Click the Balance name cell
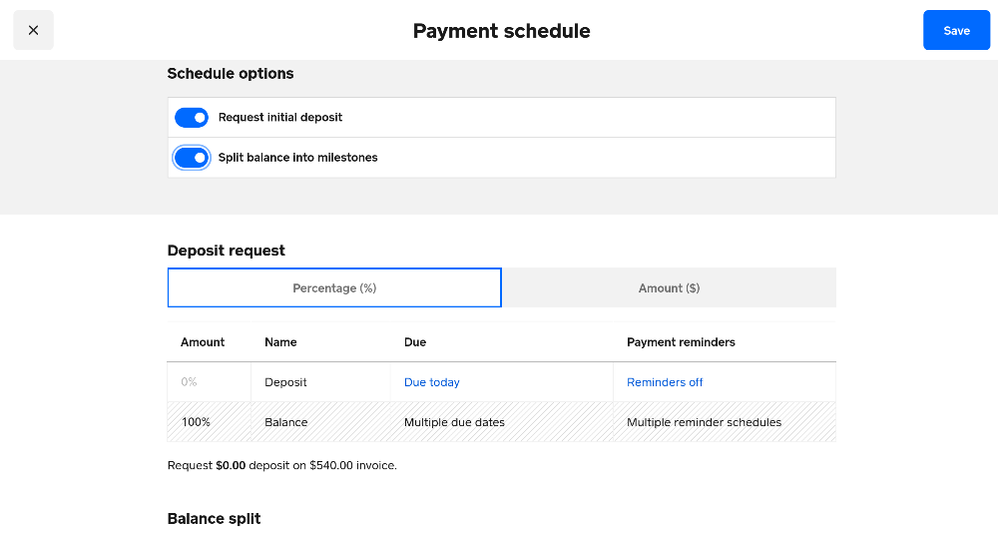Image resolution: width=998 pixels, height=533 pixels. coord(286,422)
